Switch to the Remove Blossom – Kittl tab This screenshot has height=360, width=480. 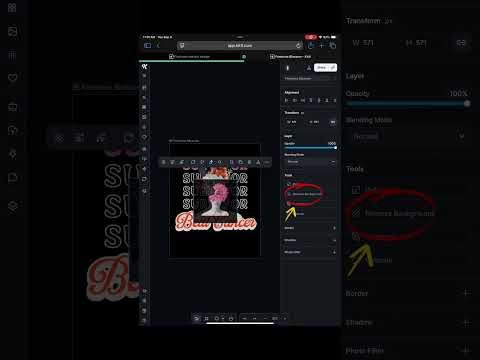point(291,57)
